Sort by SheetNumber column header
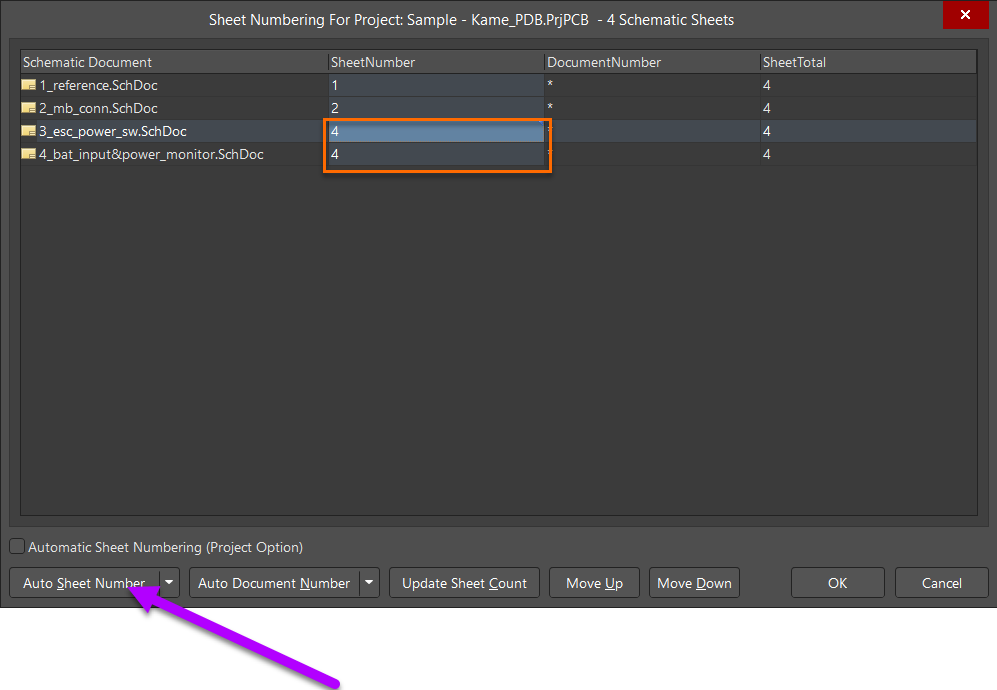 click(436, 62)
